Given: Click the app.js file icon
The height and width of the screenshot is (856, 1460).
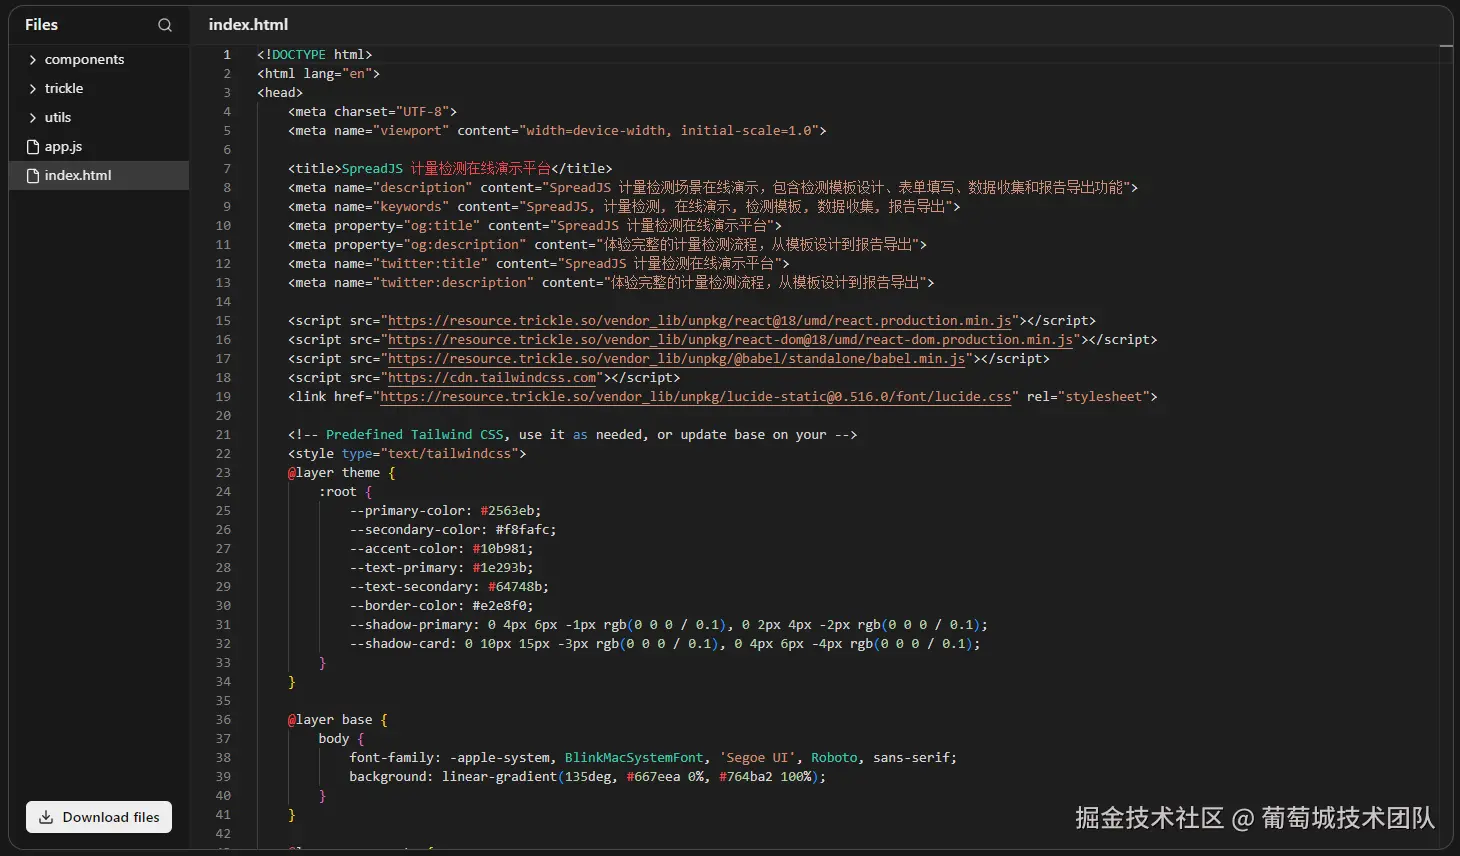Looking at the screenshot, I should 33,147.
